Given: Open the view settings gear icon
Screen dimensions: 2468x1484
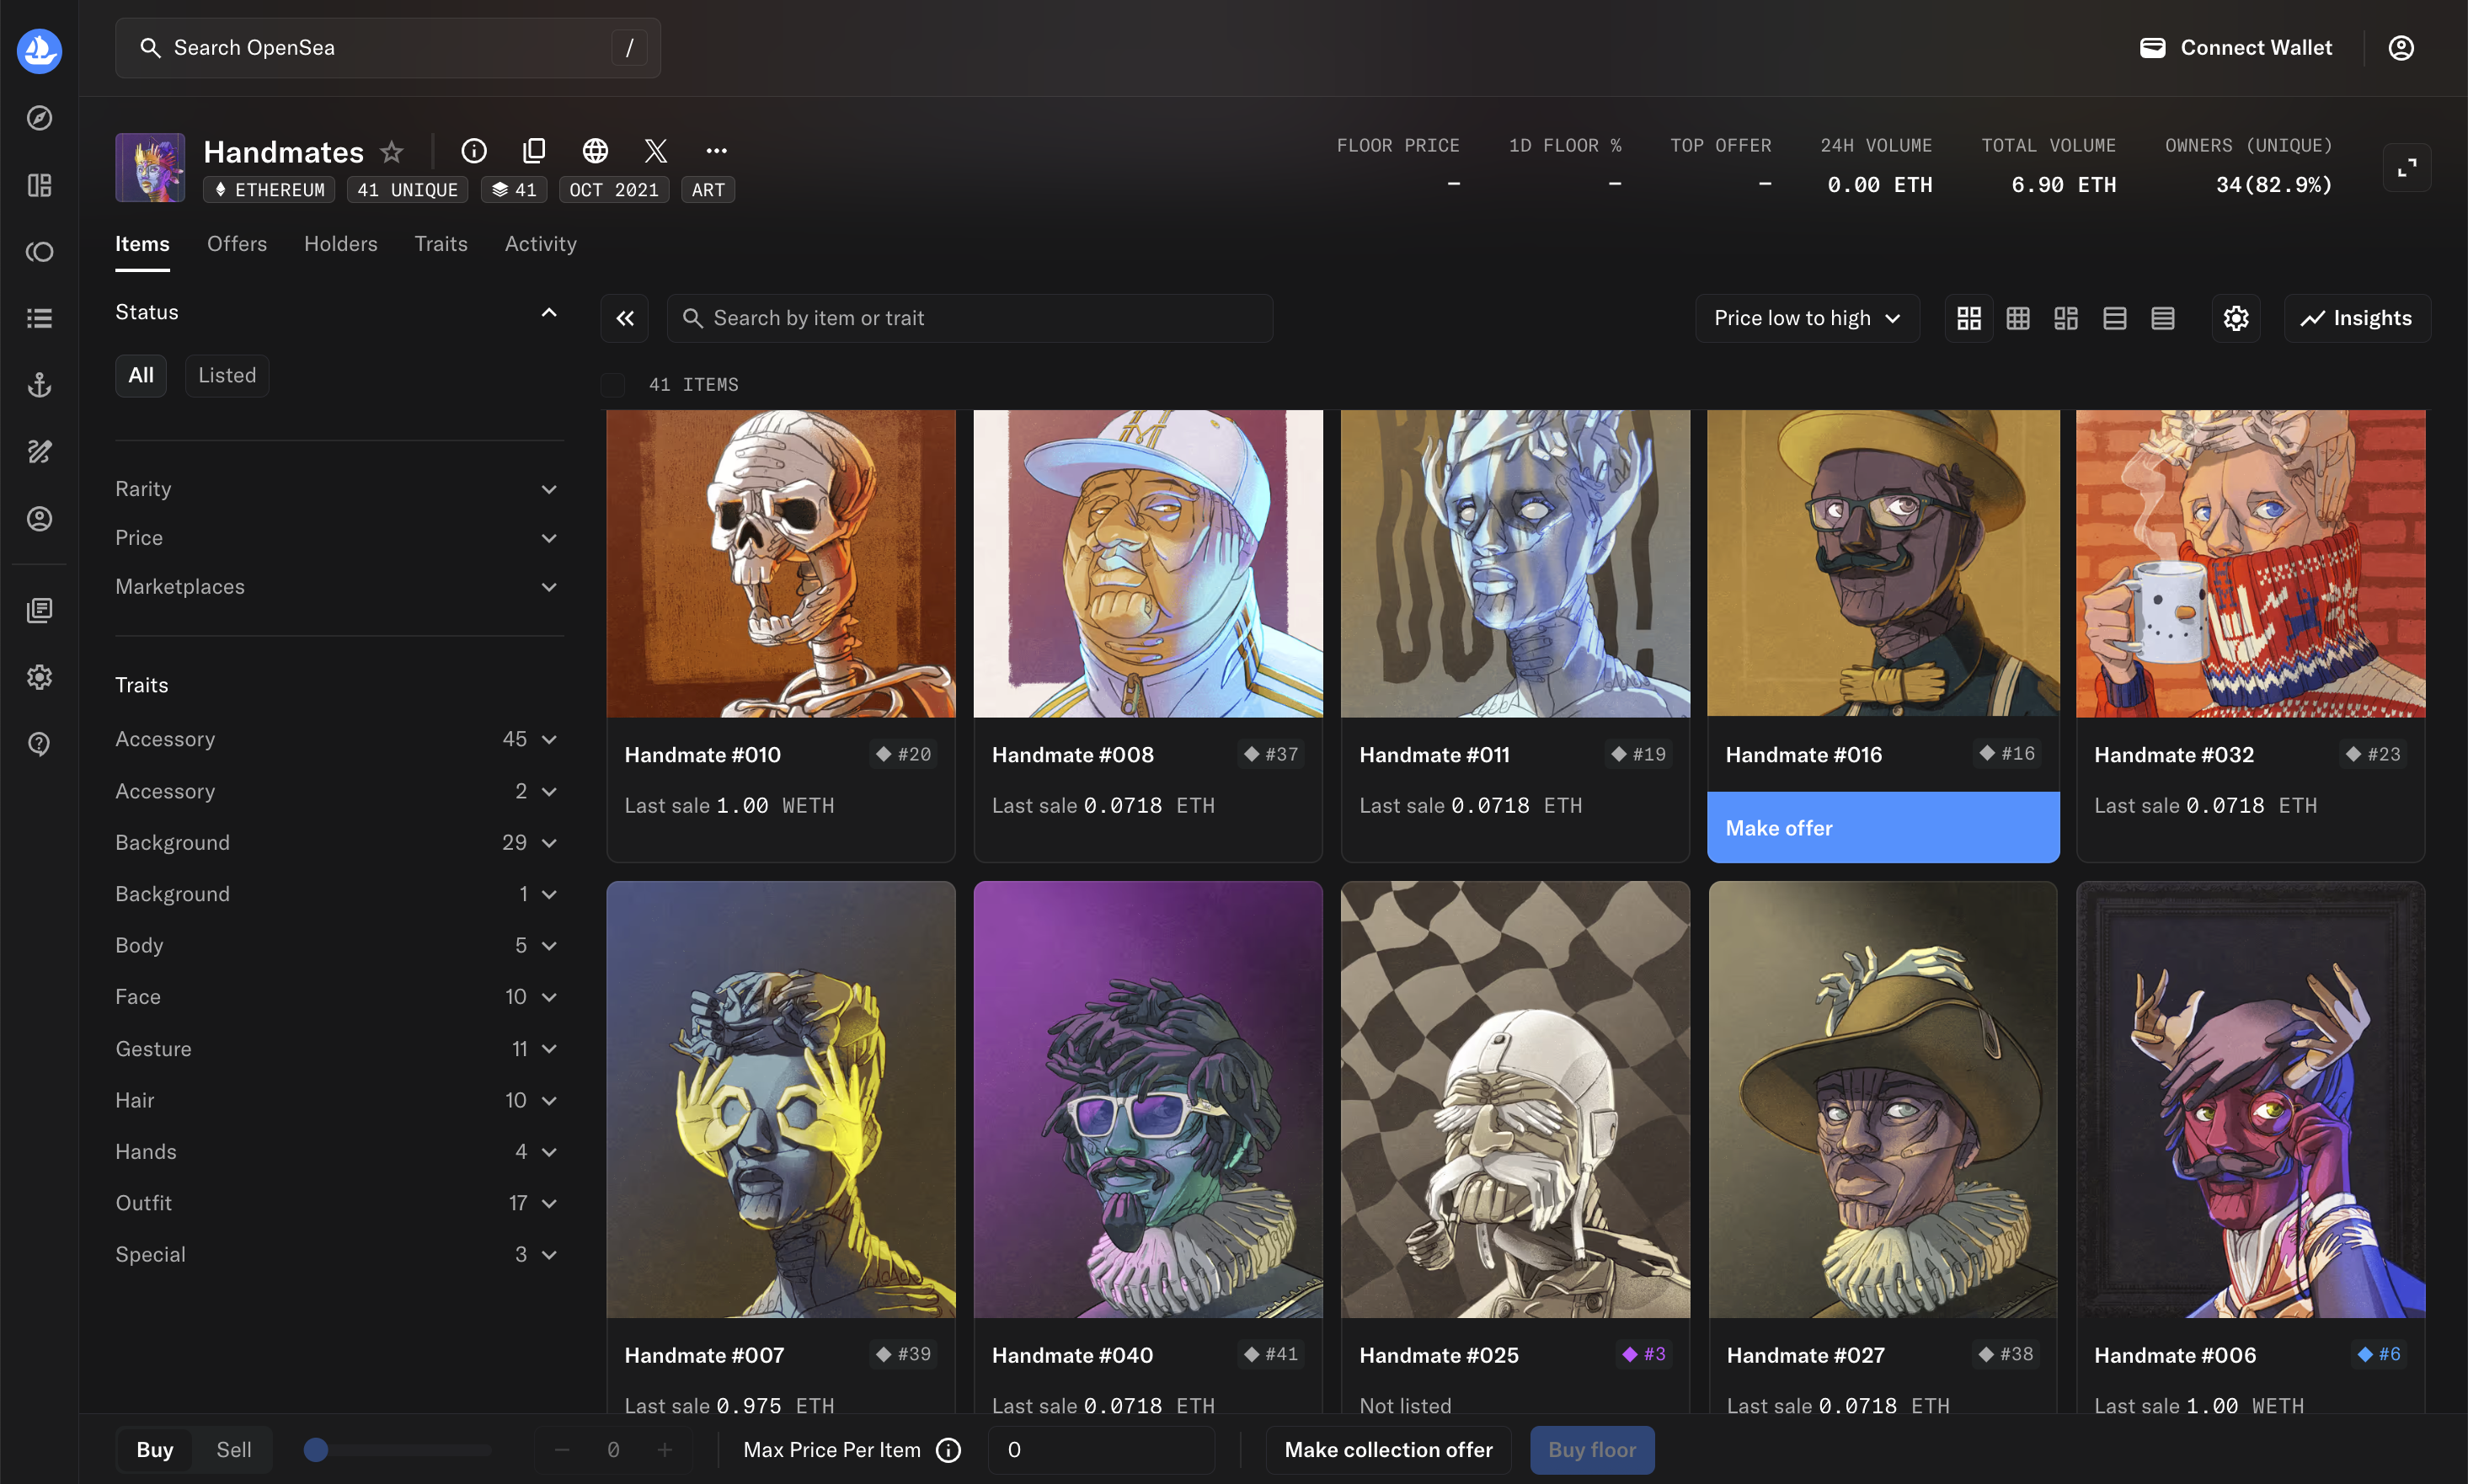Looking at the screenshot, I should tap(2236, 318).
